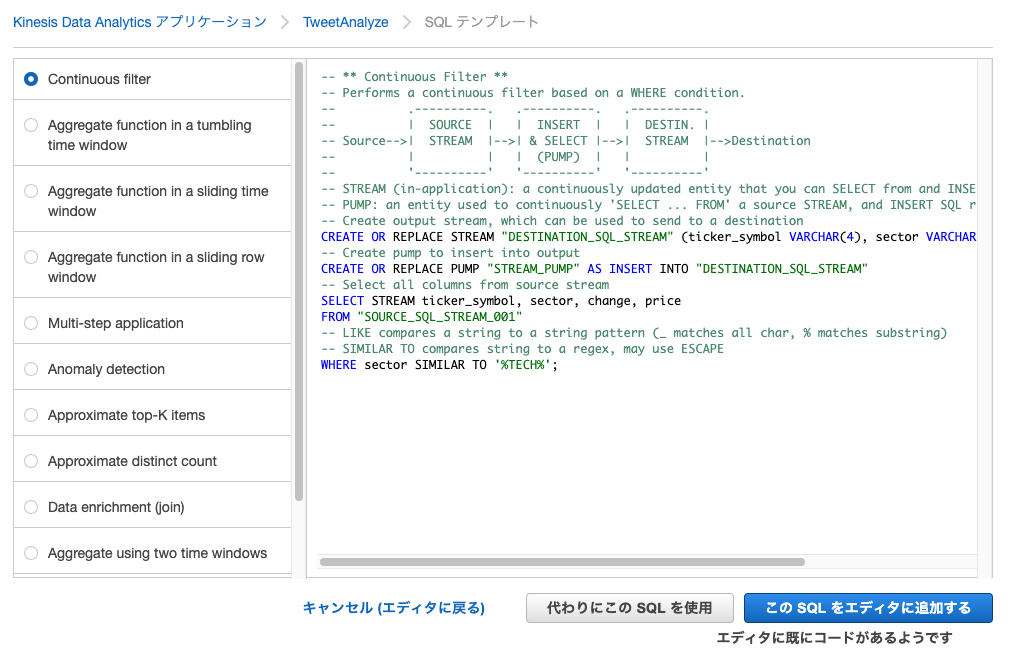Click '-- SIMILAR TO compares string' comment
This screenshot has height=655, width=1016.
tap(522, 349)
